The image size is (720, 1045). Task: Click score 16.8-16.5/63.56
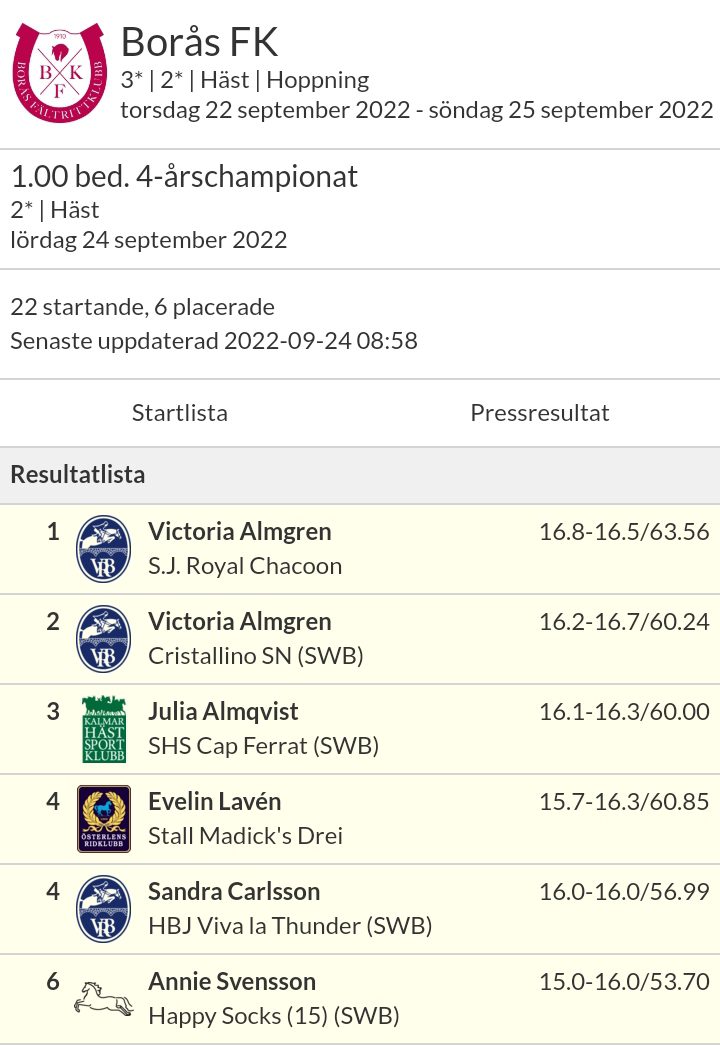(x=624, y=531)
